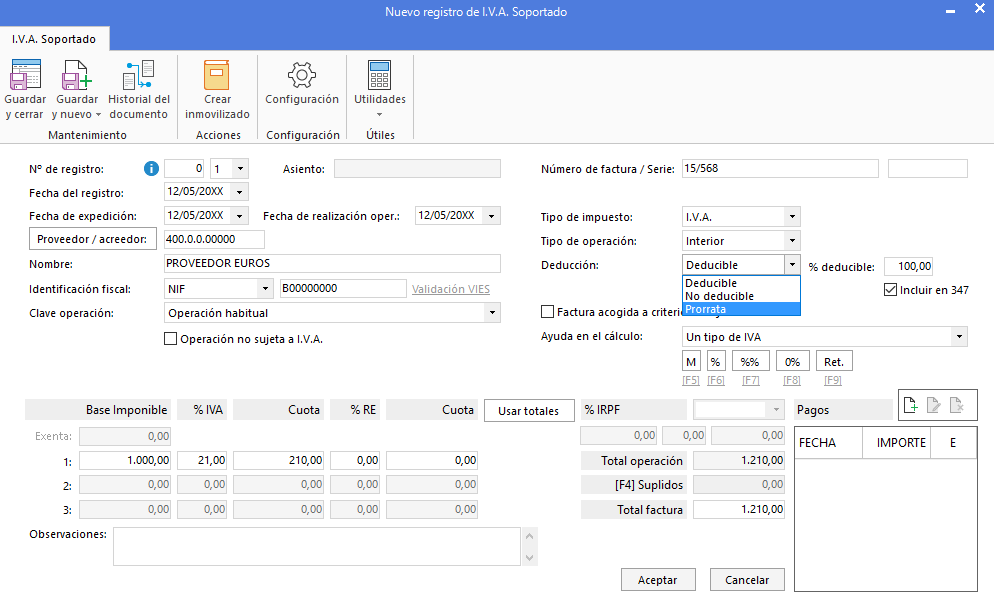
Task: Click Número de factura field
Action: tap(780, 169)
